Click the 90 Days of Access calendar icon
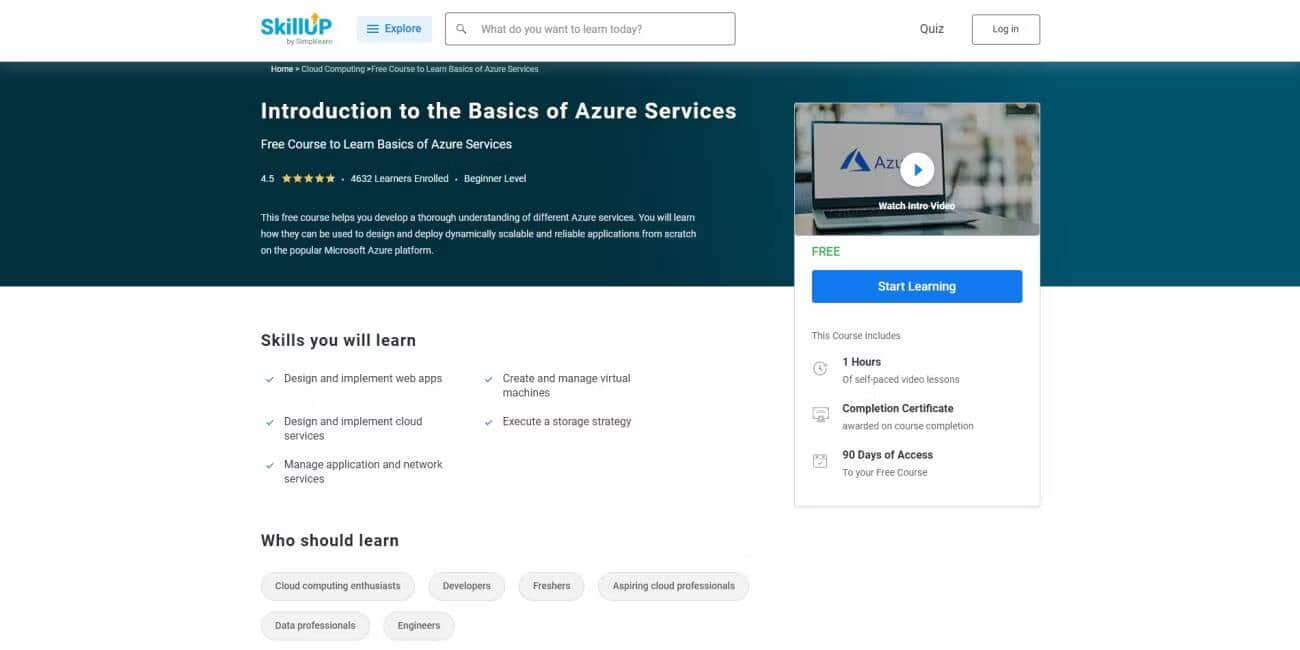The height and width of the screenshot is (650, 1300). coord(820,461)
